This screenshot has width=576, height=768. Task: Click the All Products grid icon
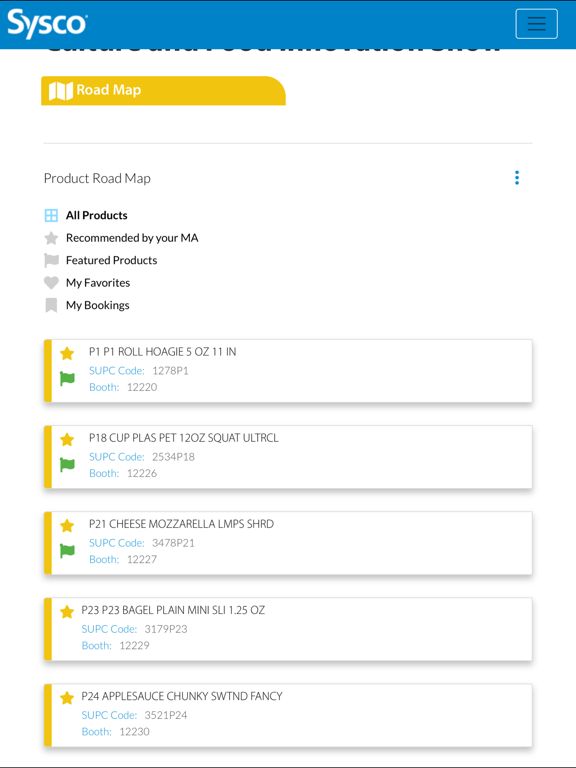click(51, 216)
